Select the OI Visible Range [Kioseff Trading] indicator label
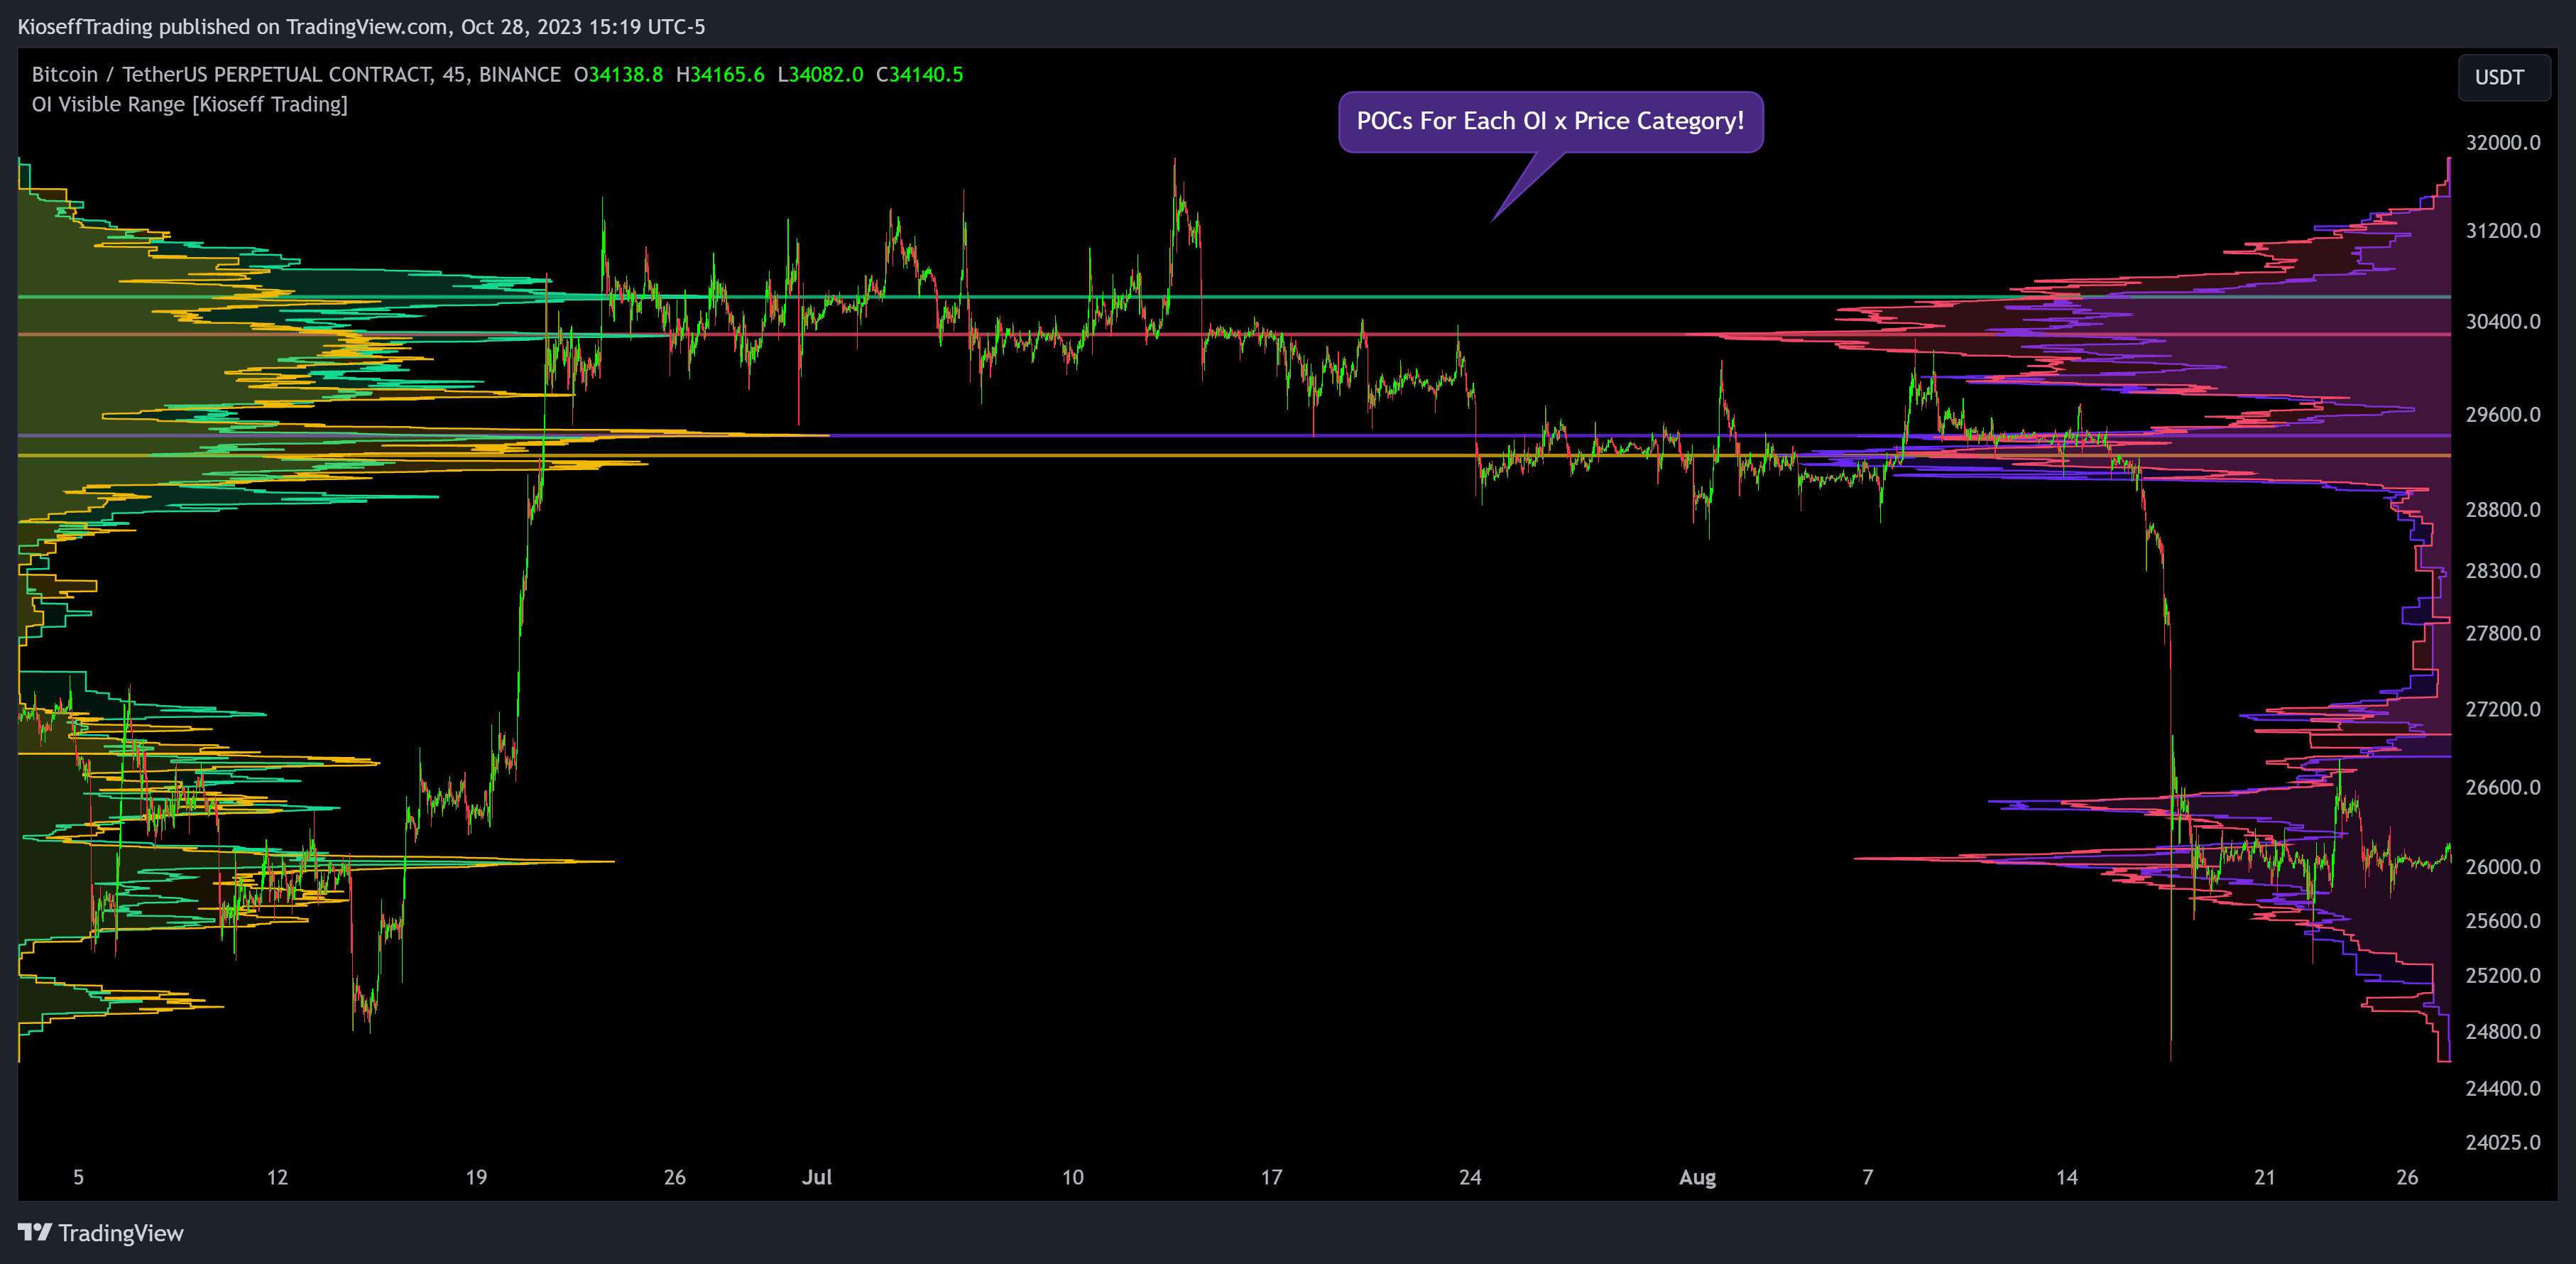This screenshot has height=1264, width=2576. click(x=190, y=104)
